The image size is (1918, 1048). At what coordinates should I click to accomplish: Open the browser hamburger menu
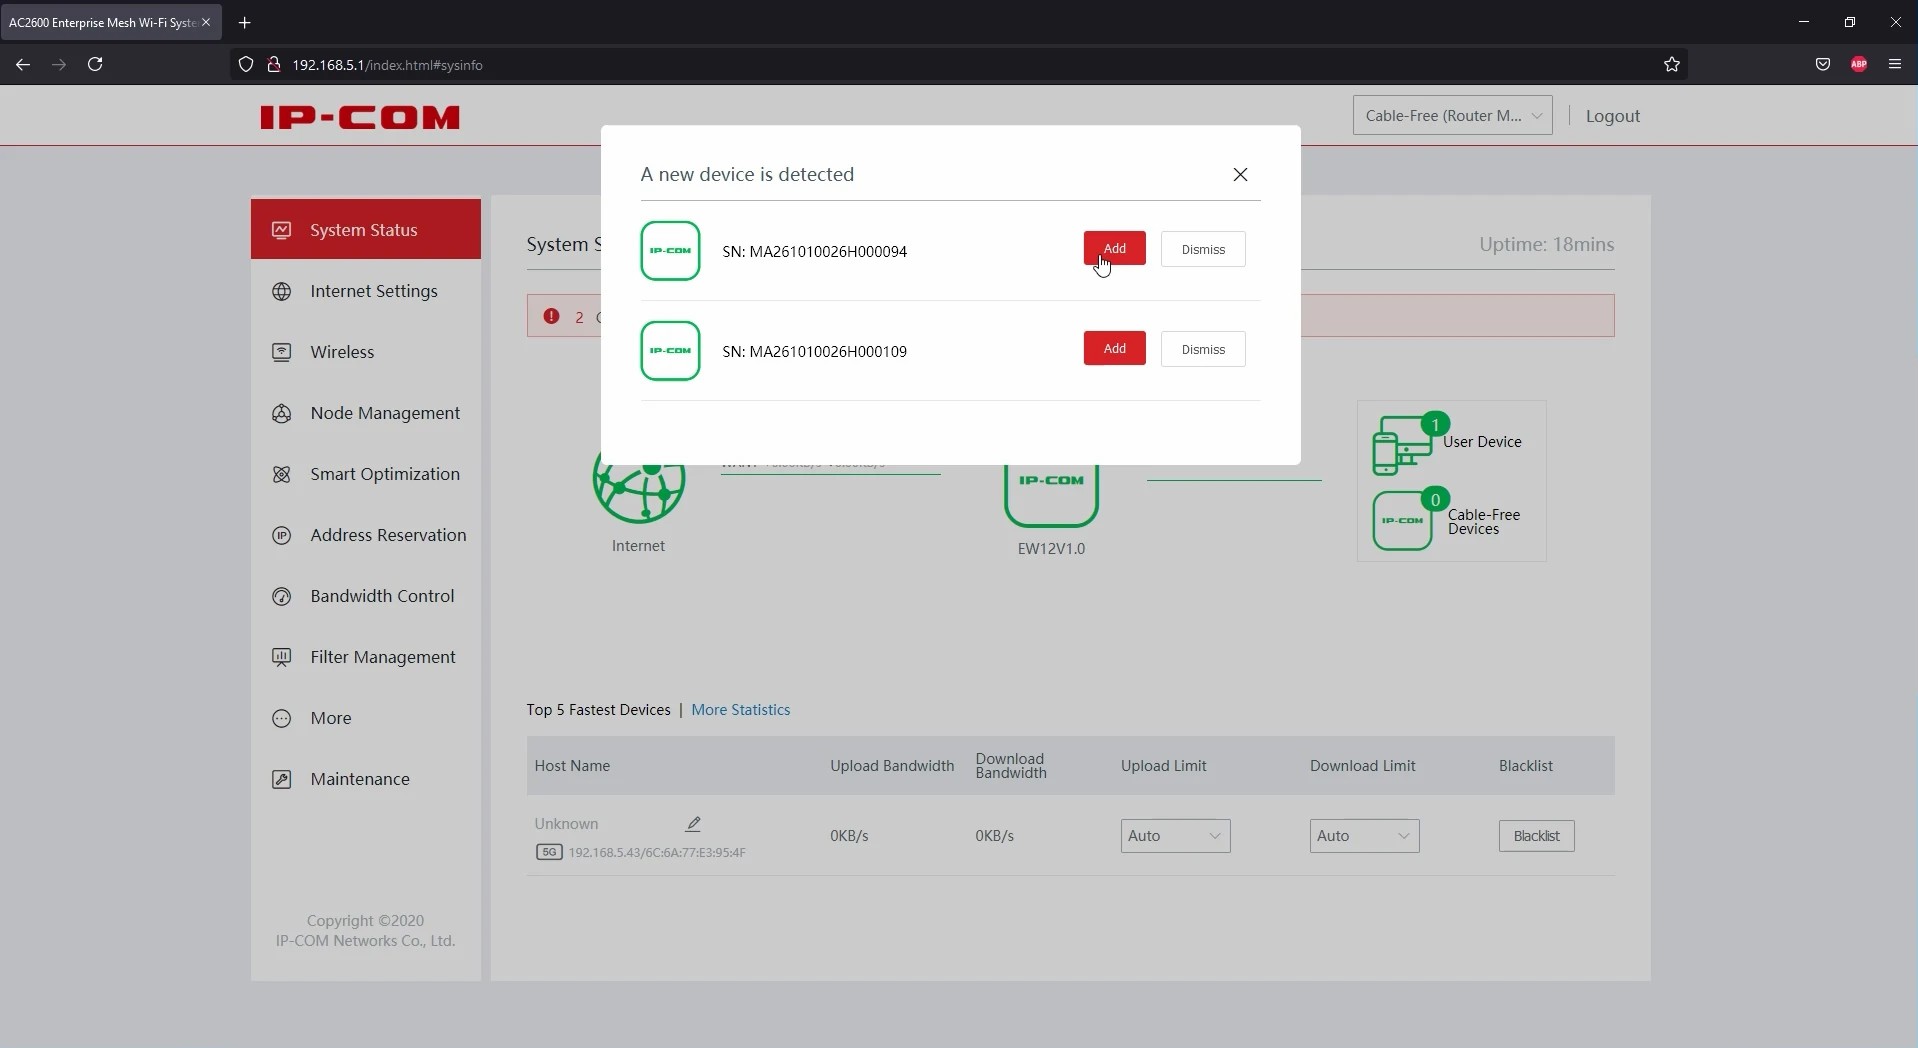click(x=1894, y=65)
